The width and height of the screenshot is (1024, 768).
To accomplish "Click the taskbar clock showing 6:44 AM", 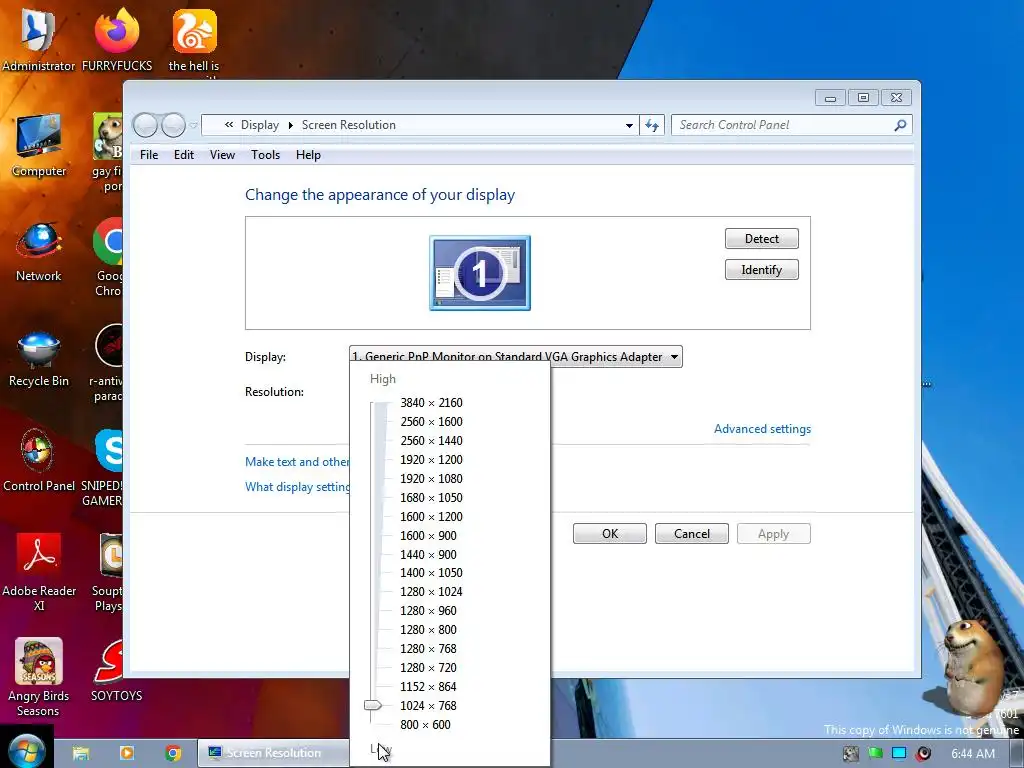I will point(973,754).
